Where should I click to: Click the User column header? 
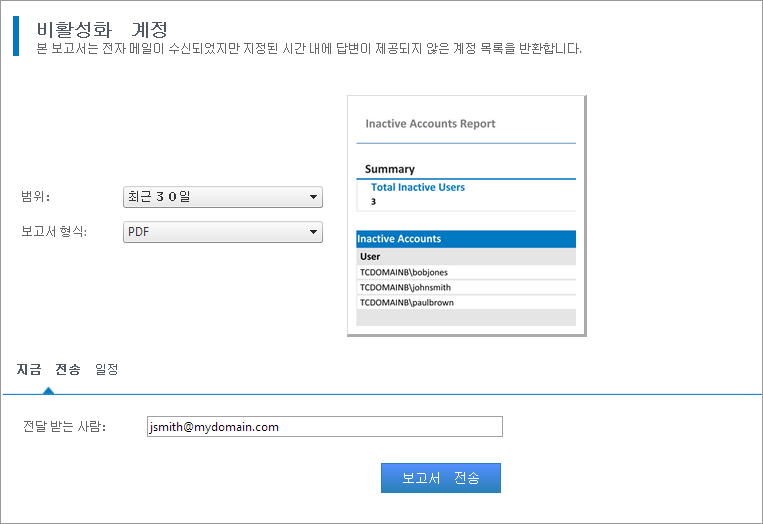click(370, 257)
